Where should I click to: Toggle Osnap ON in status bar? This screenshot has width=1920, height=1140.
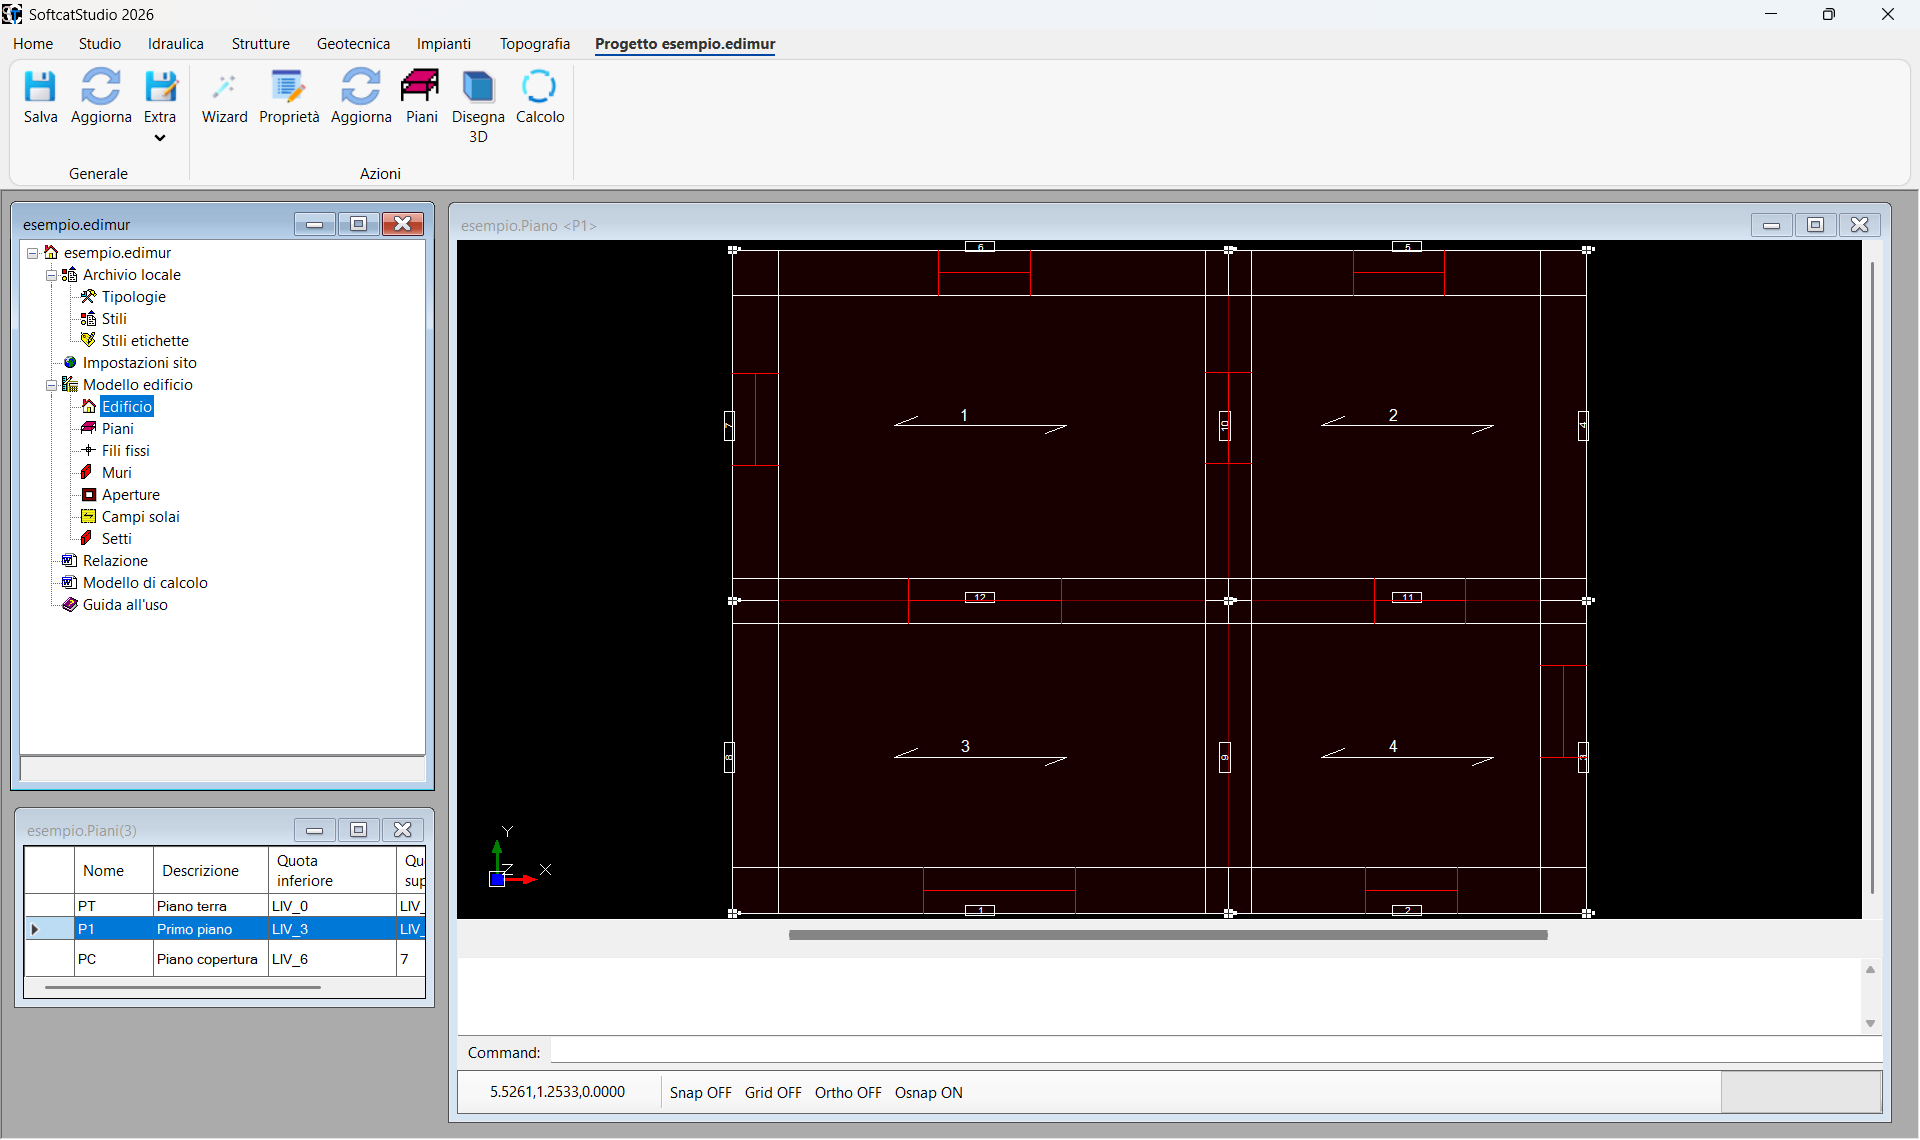coord(928,1093)
